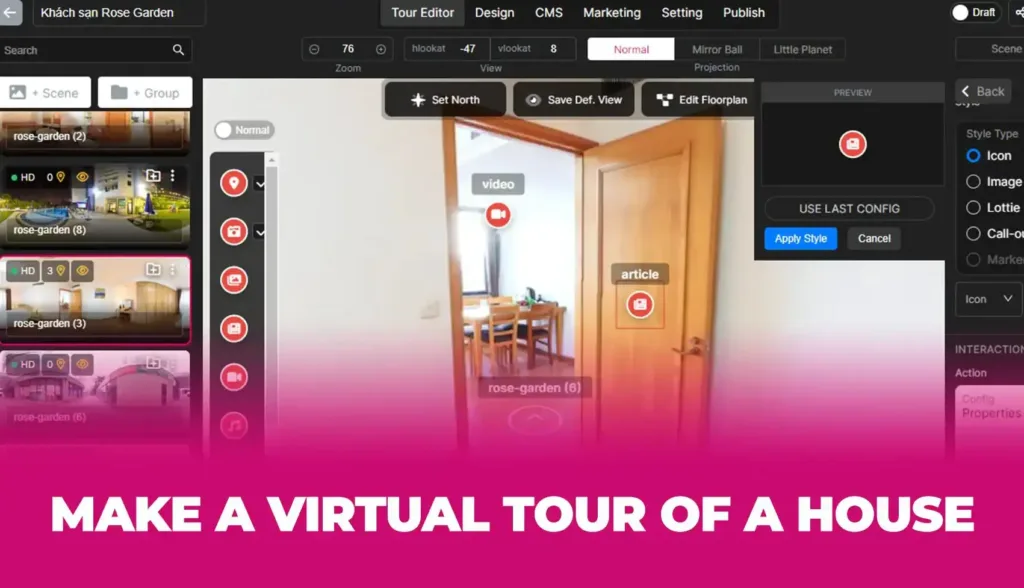Viewport: 1024px width, 588px height.
Task: Open the Icon dropdown in style panel
Action: pyautogui.click(x=987, y=299)
